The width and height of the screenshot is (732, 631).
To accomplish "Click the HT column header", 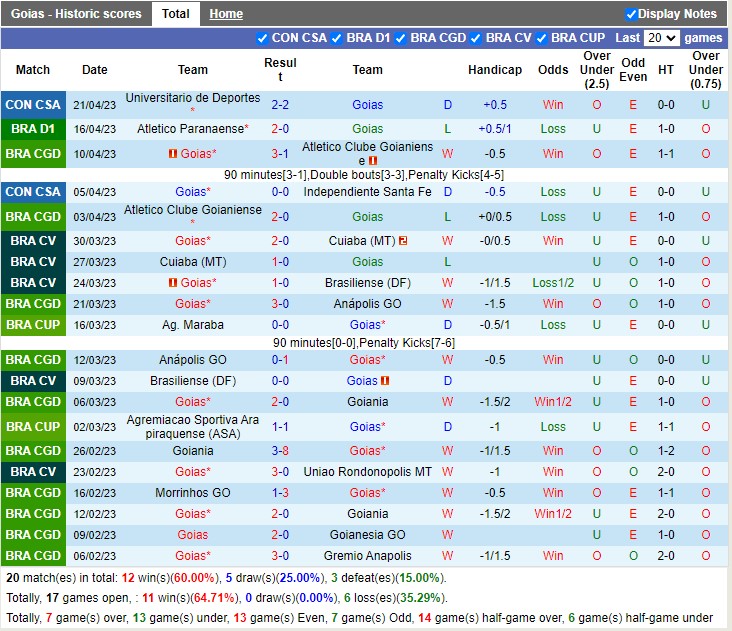I will click(x=666, y=70).
